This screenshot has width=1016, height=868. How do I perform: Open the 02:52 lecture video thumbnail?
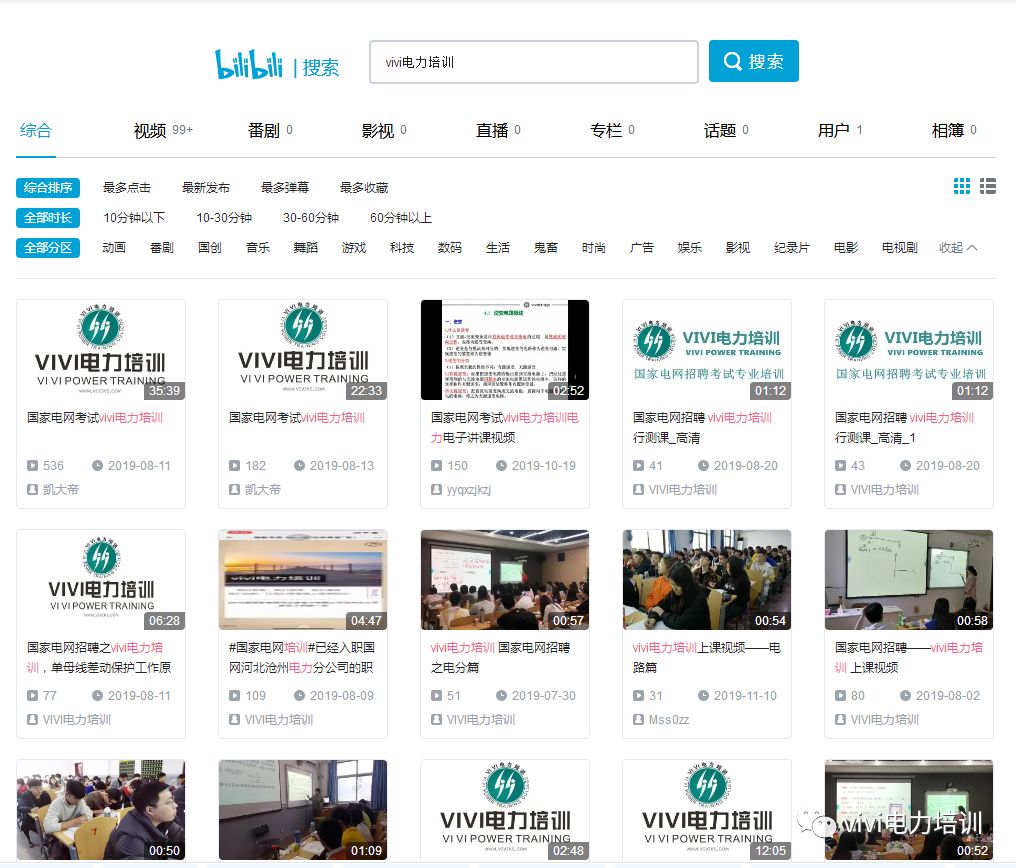click(505, 350)
